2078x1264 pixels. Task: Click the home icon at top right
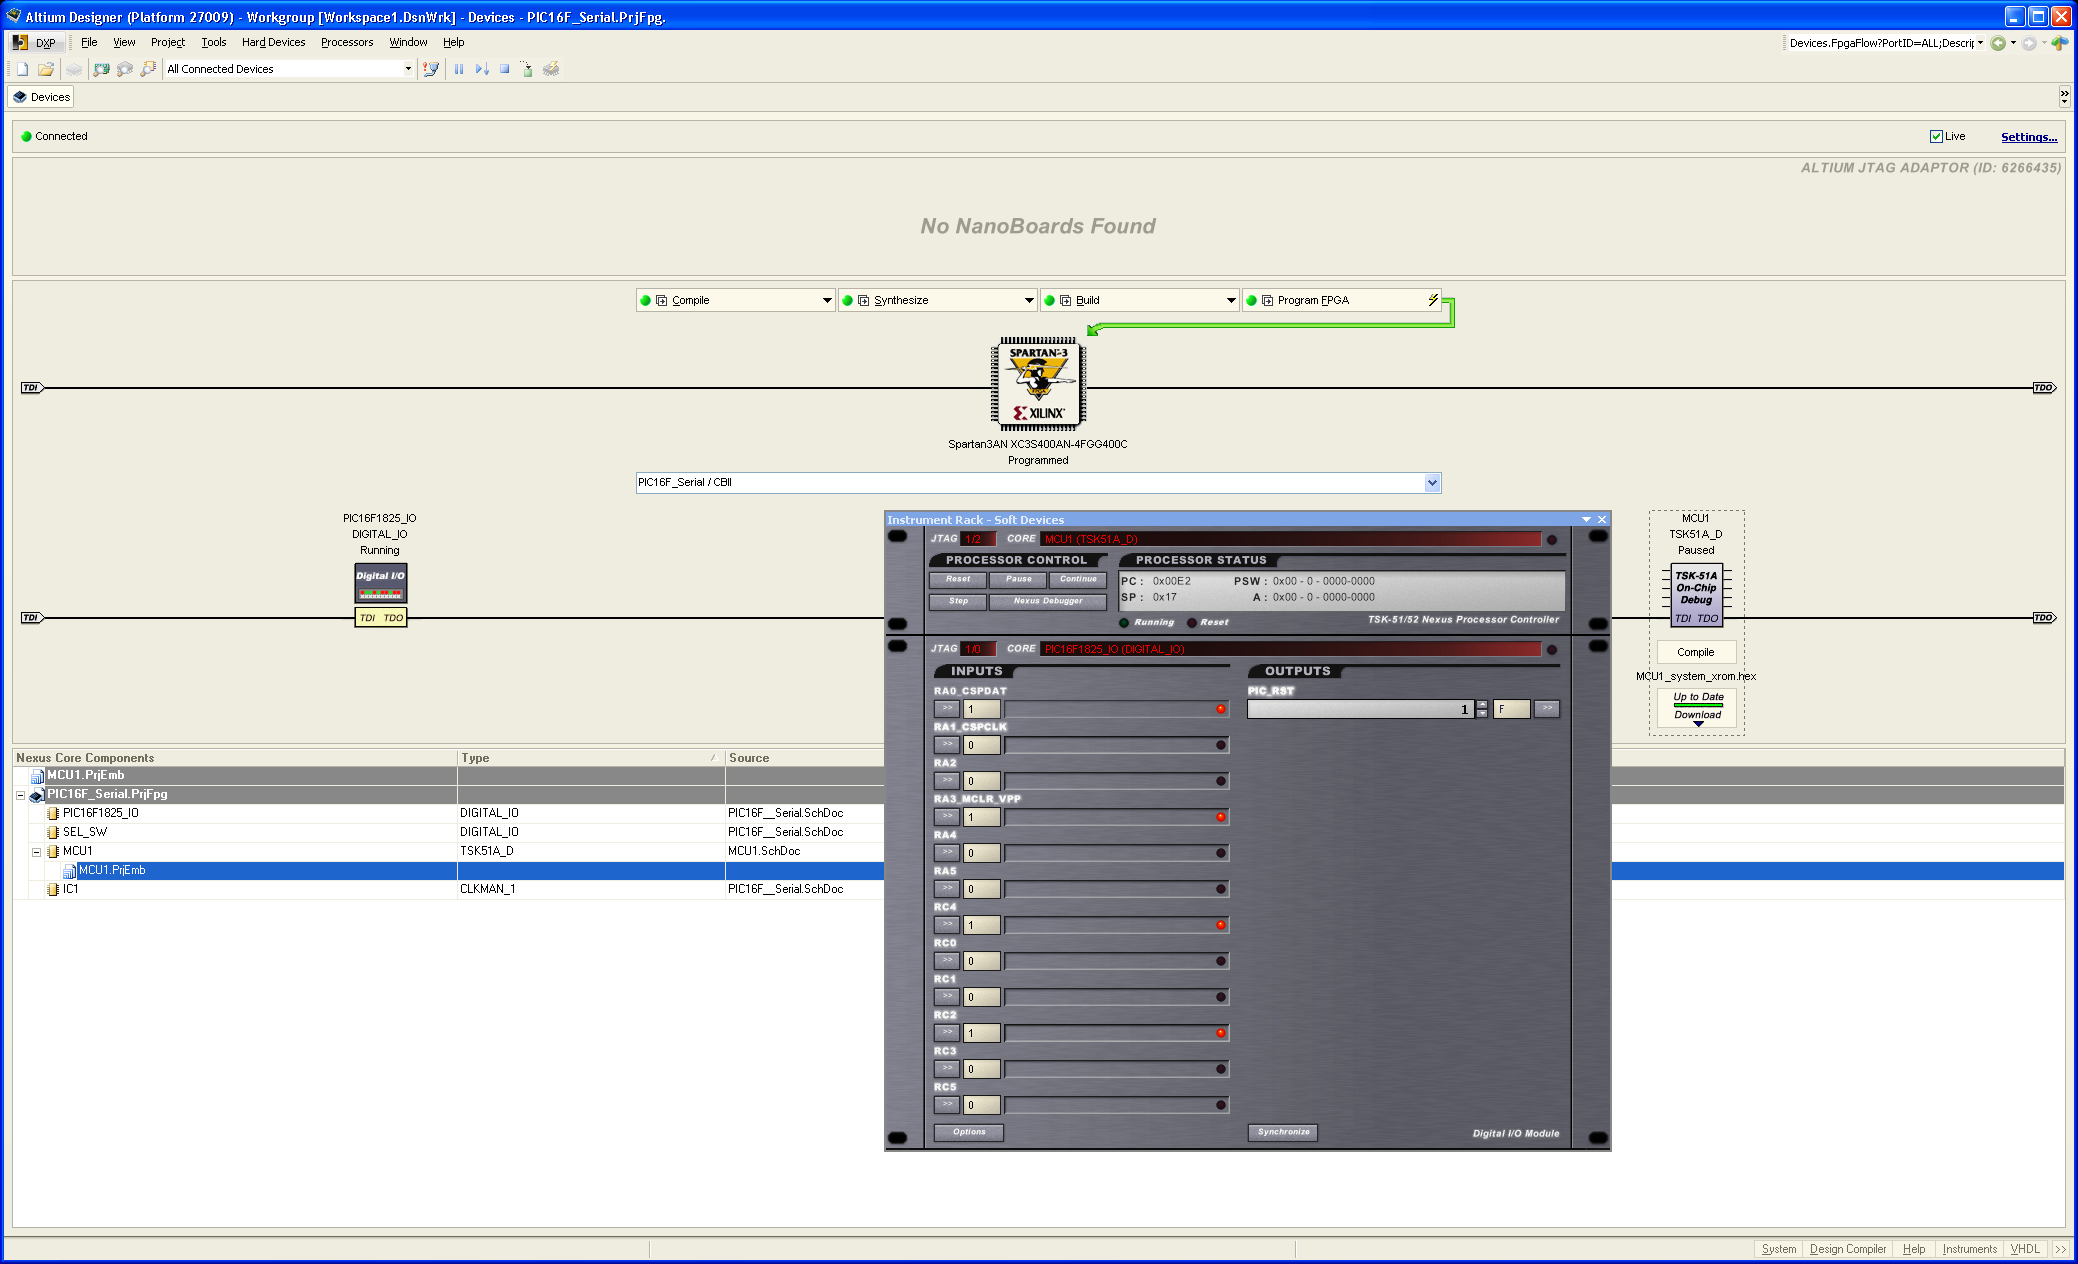pos(2059,43)
